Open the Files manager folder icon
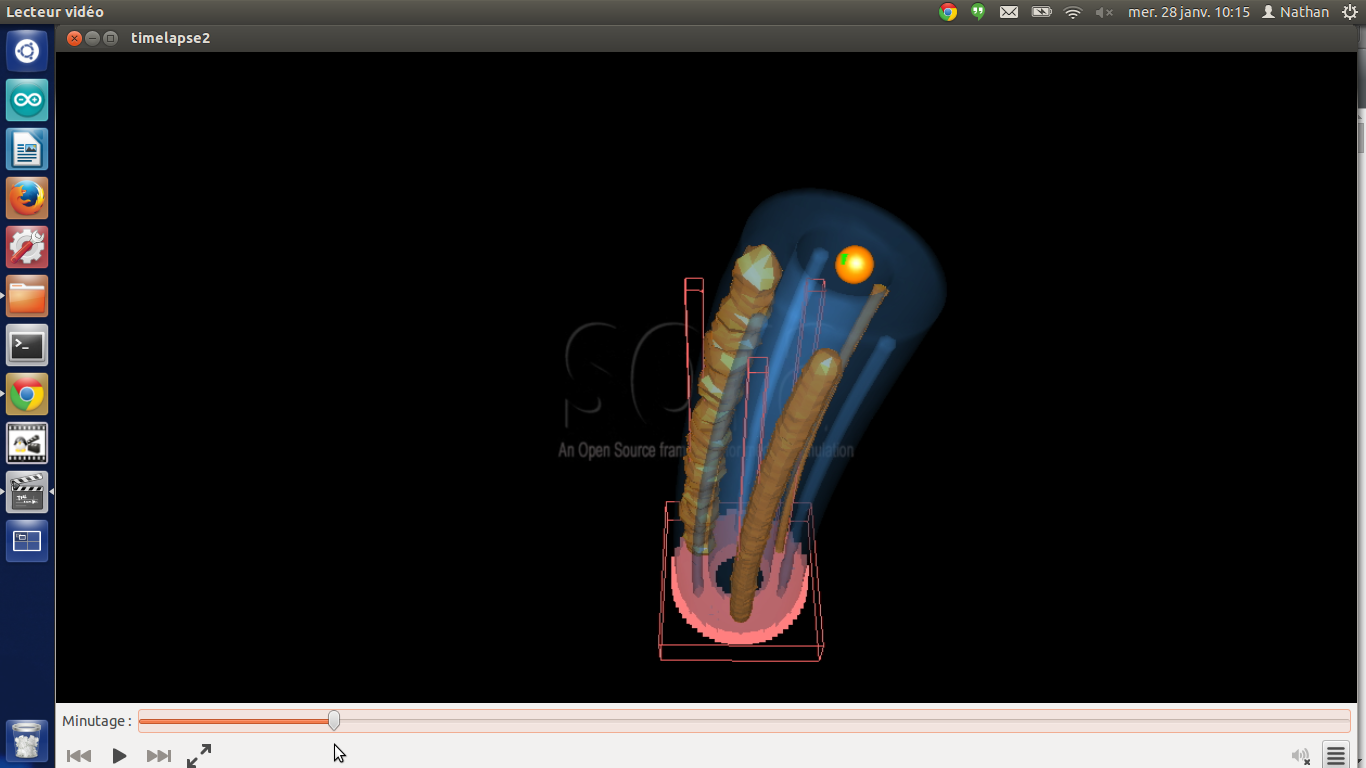Viewport: 1366px width, 768px height. [x=27, y=296]
